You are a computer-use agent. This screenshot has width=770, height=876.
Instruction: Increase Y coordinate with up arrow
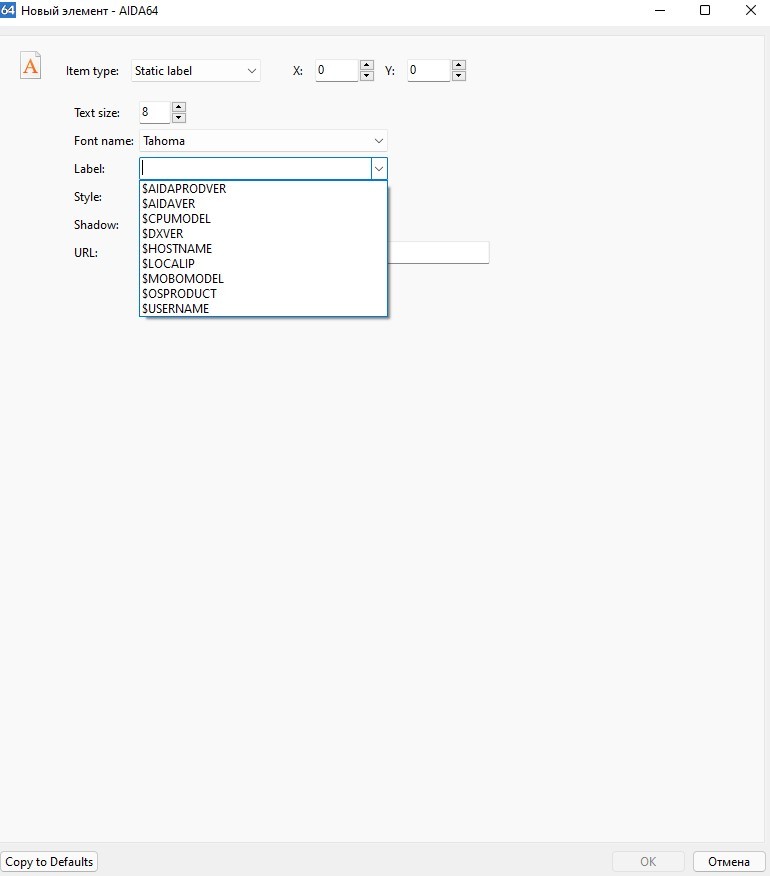point(459,65)
